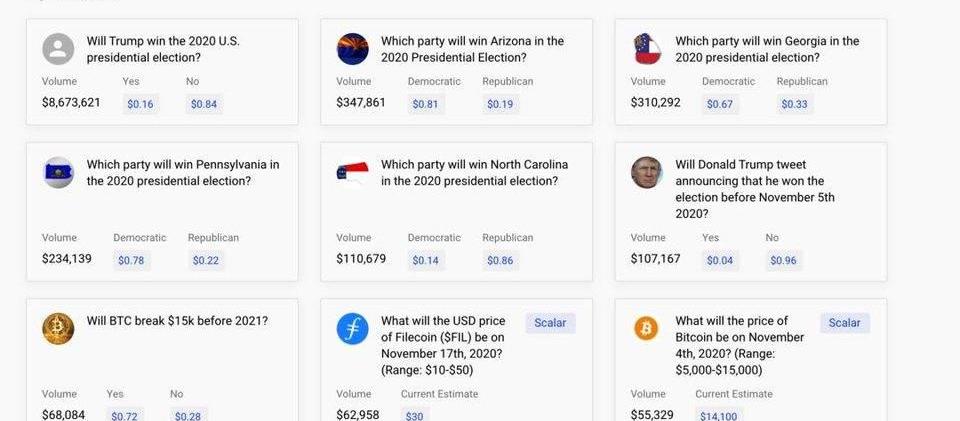The width and height of the screenshot is (960, 421).
Task: Click the Donald Trump photo thumbnail
Action: click(647, 173)
